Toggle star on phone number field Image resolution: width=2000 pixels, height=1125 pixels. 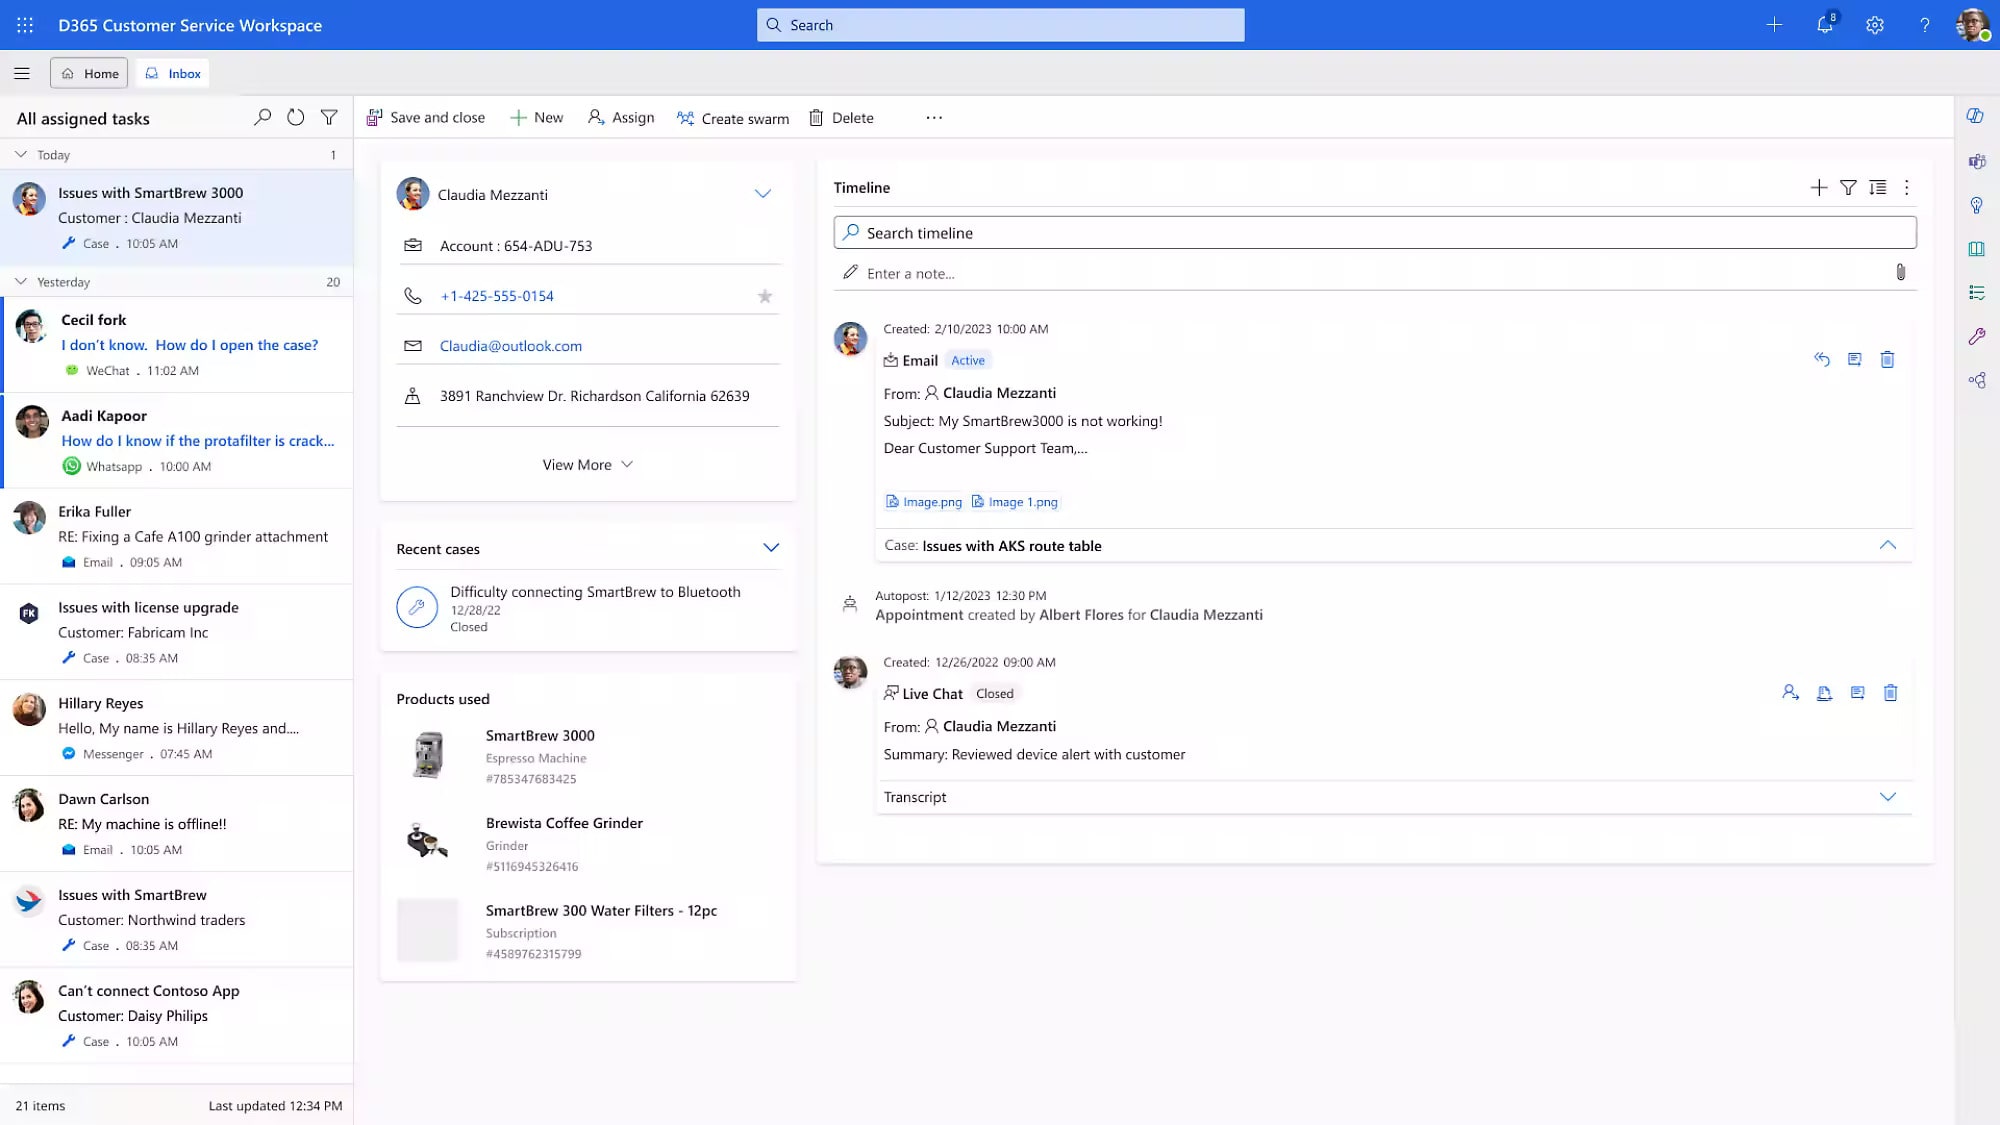pos(766,294)
